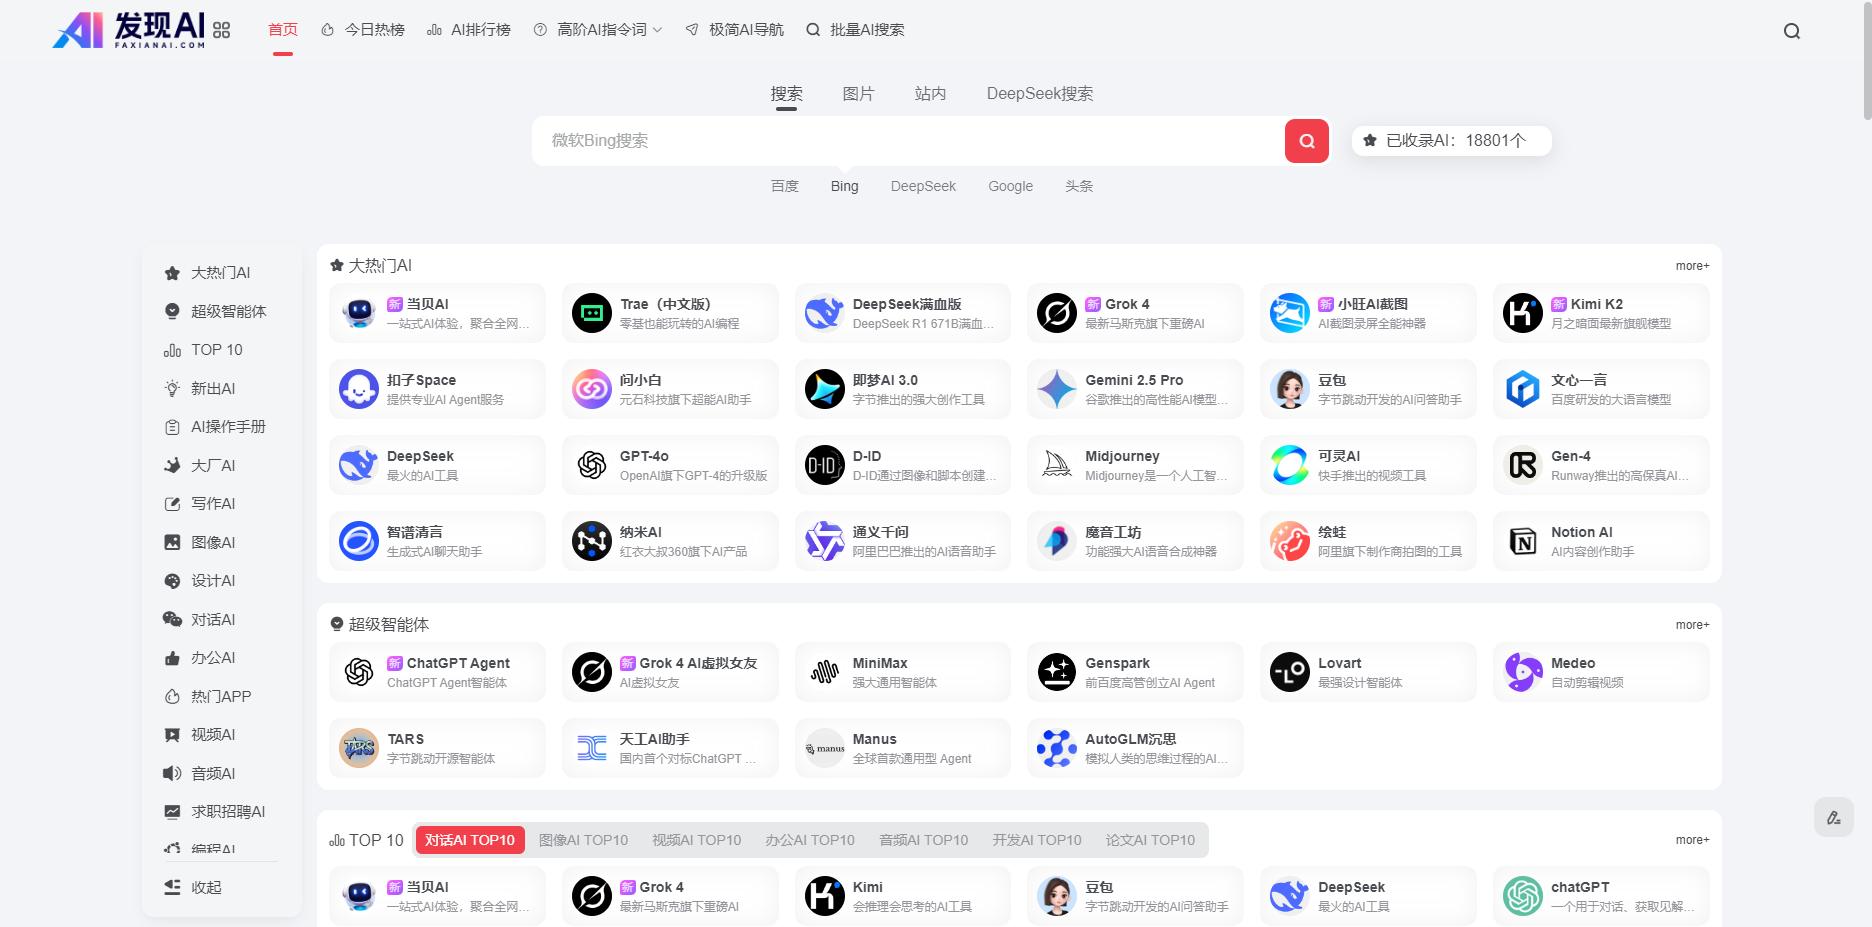Screen dimensions: 1872x927
Task: Jump to 写作AI in the sidebar
Action: 200,504
